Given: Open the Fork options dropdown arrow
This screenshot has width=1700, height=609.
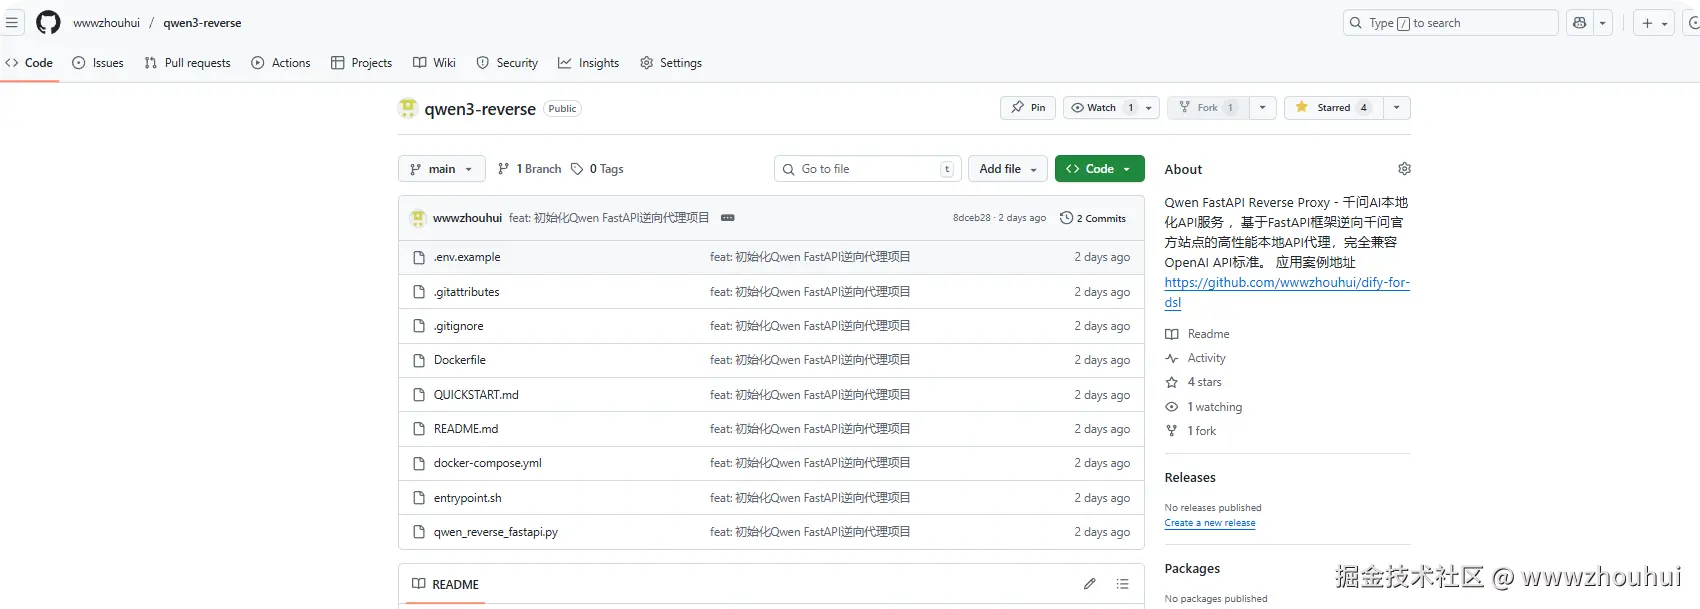Looking at the screenshot, I should pos(1262,108).
